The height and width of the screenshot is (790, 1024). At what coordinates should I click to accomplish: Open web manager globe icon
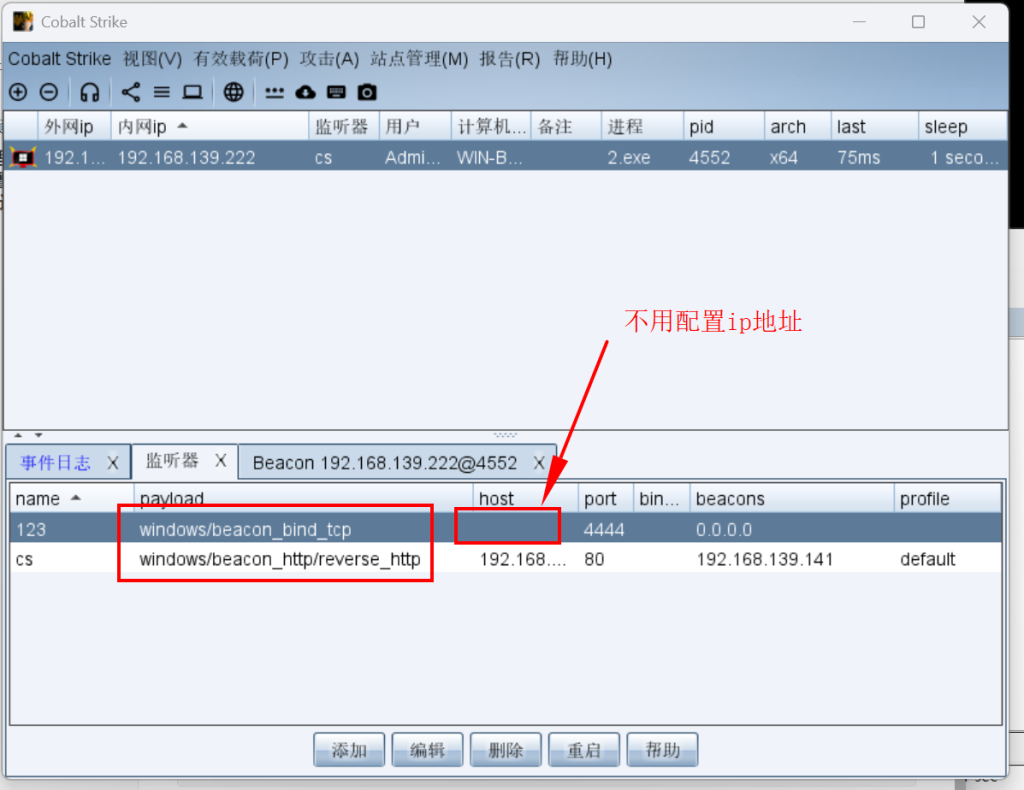click(234, 92)
